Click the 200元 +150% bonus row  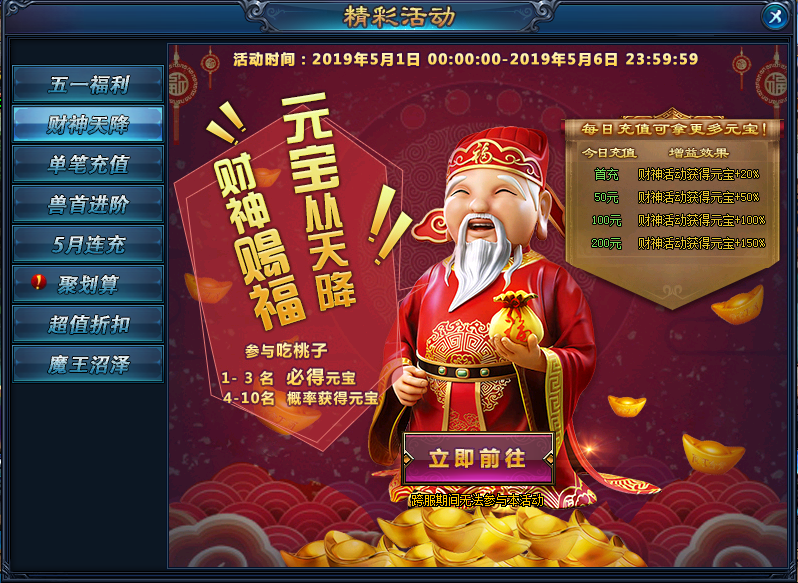pyautogui.click(x=677, y=243)
